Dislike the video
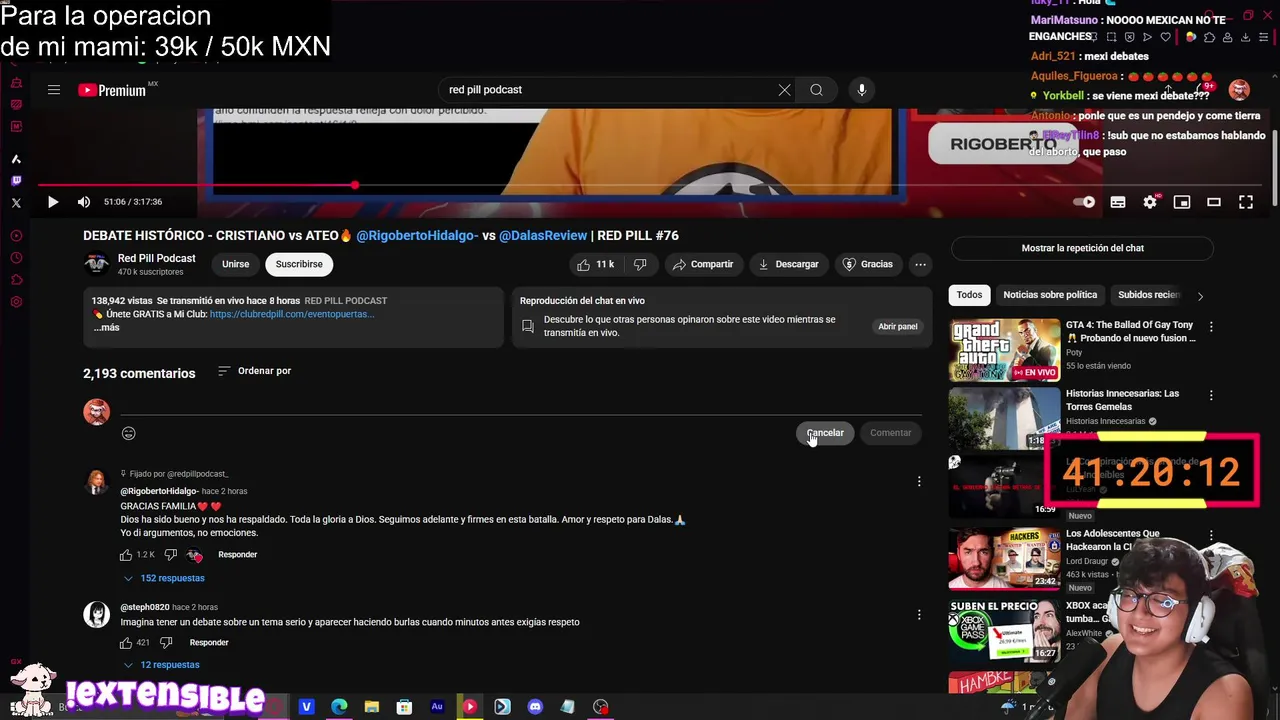 click(x=640, y=264)
